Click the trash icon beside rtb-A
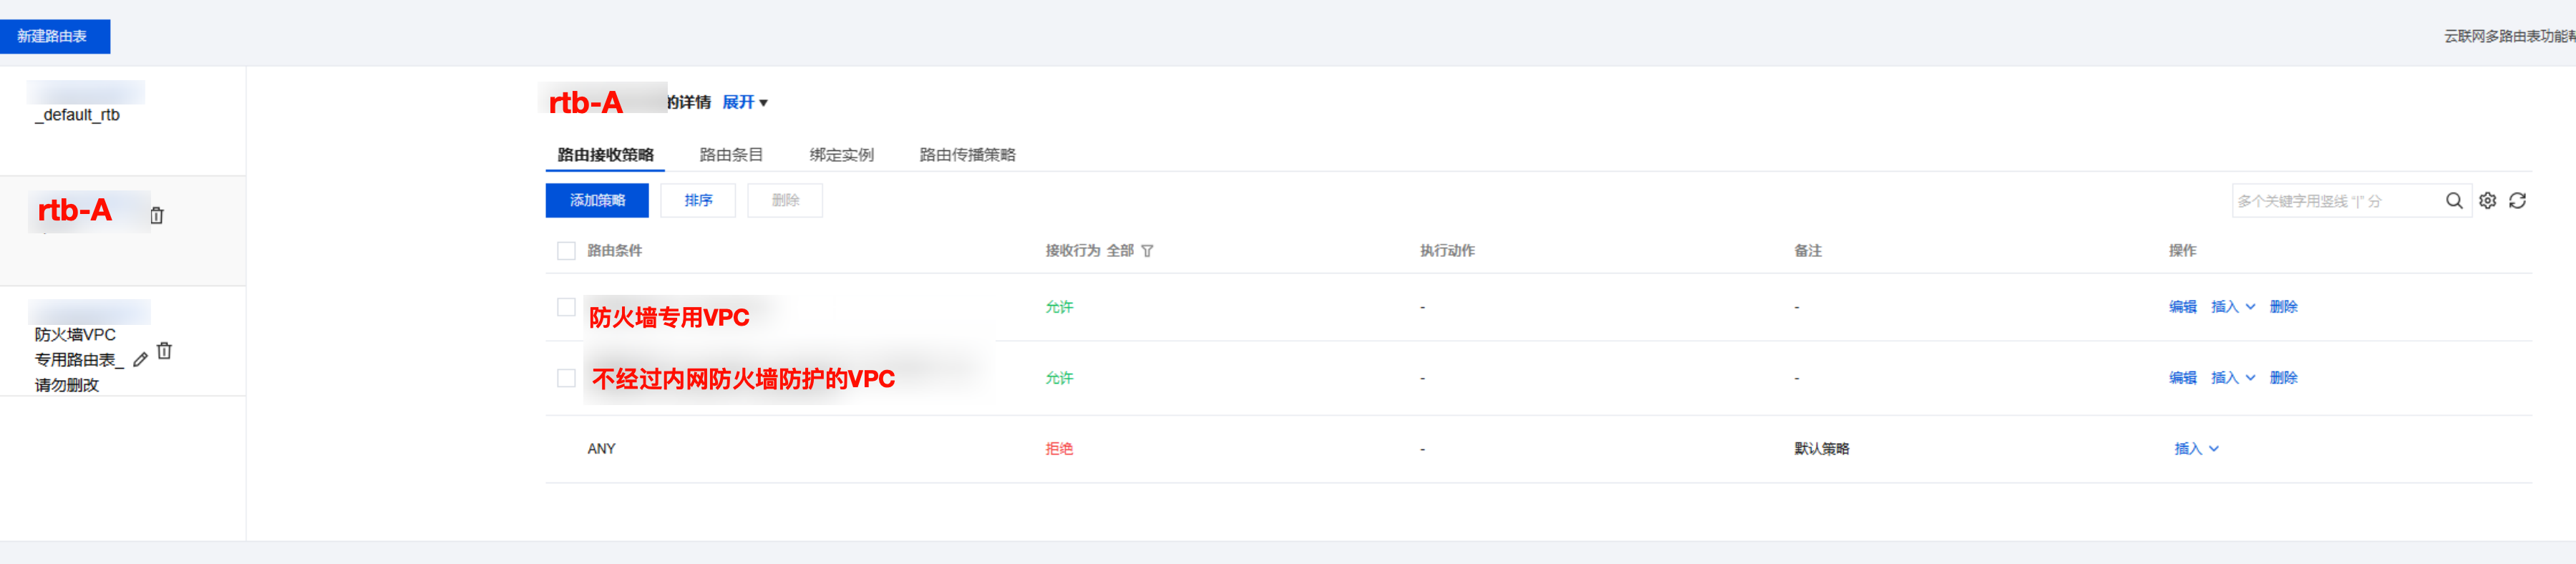2576x564 pixels. click(157, 215)
